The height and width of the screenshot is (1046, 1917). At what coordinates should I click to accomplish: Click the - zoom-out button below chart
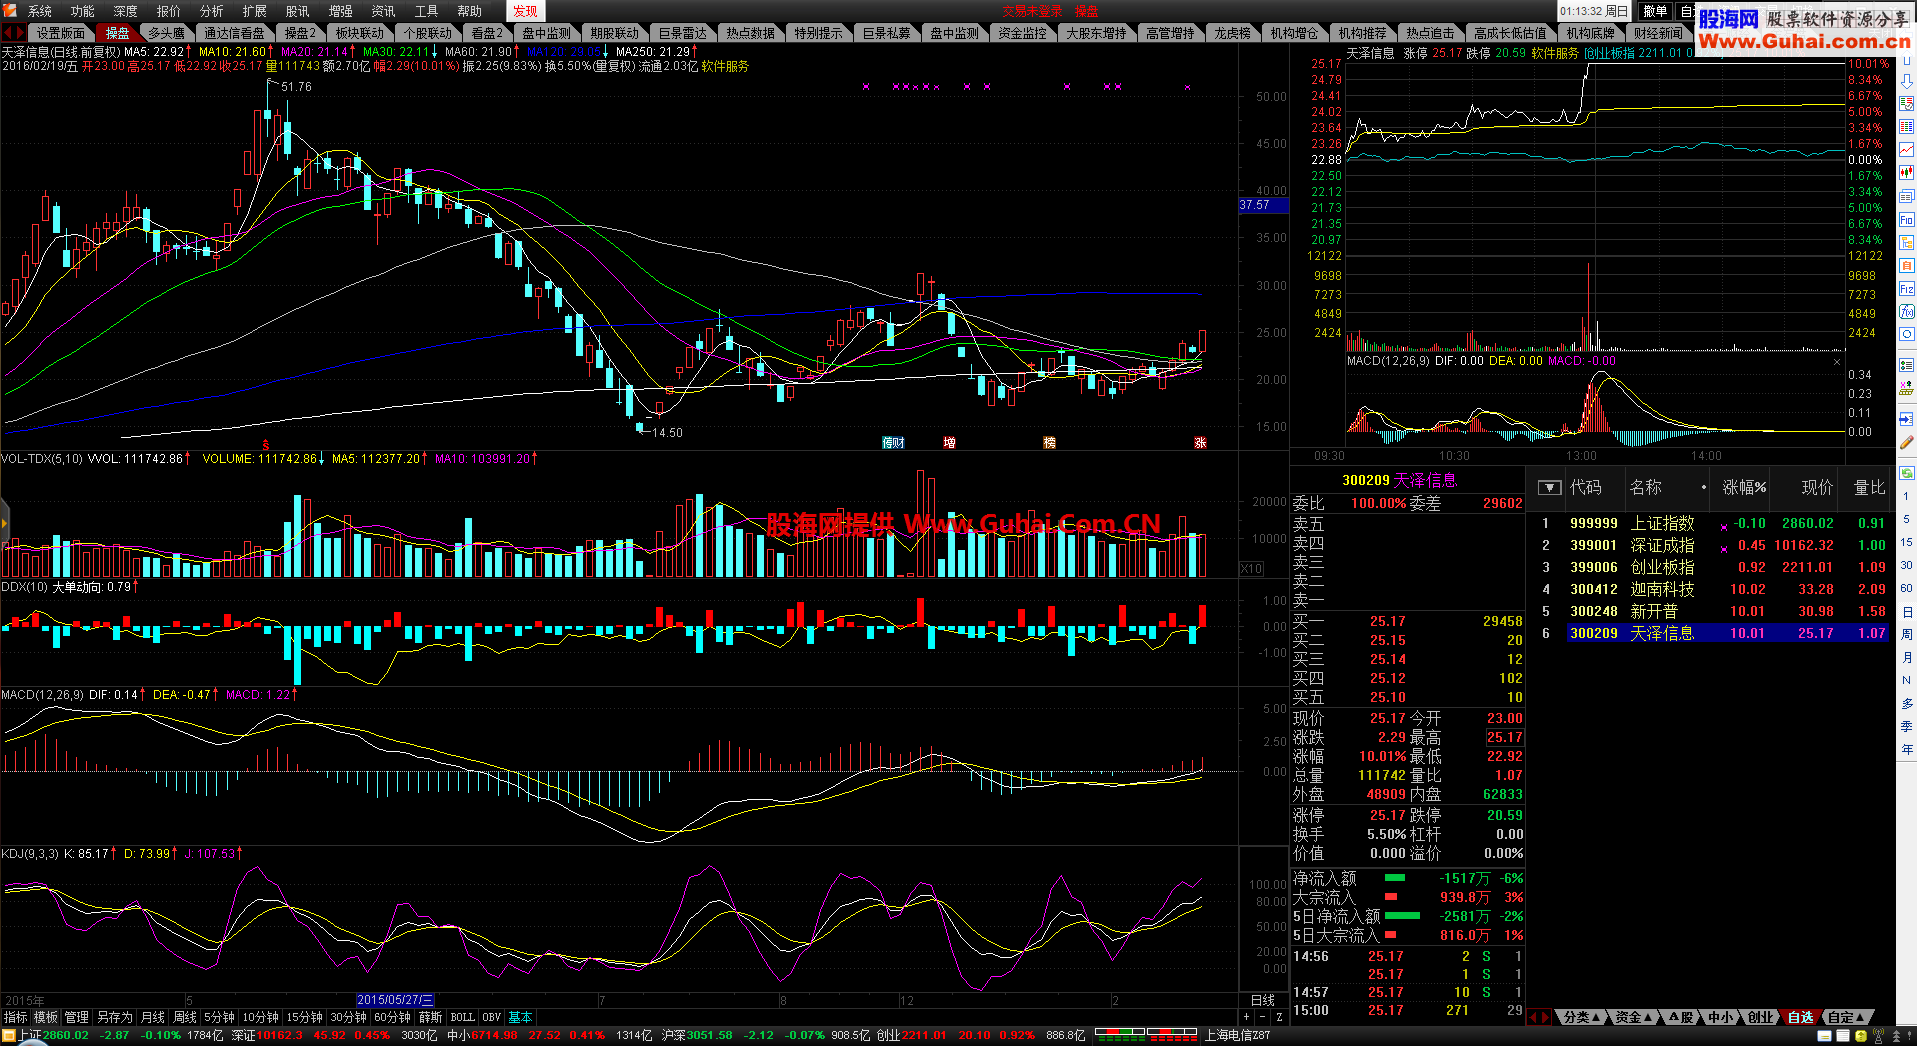[x=1262, y=1017]
